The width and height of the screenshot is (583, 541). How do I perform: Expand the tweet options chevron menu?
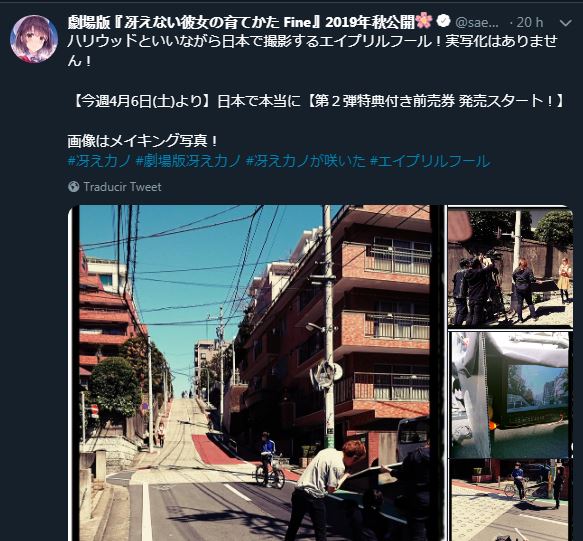pos(566,23)
